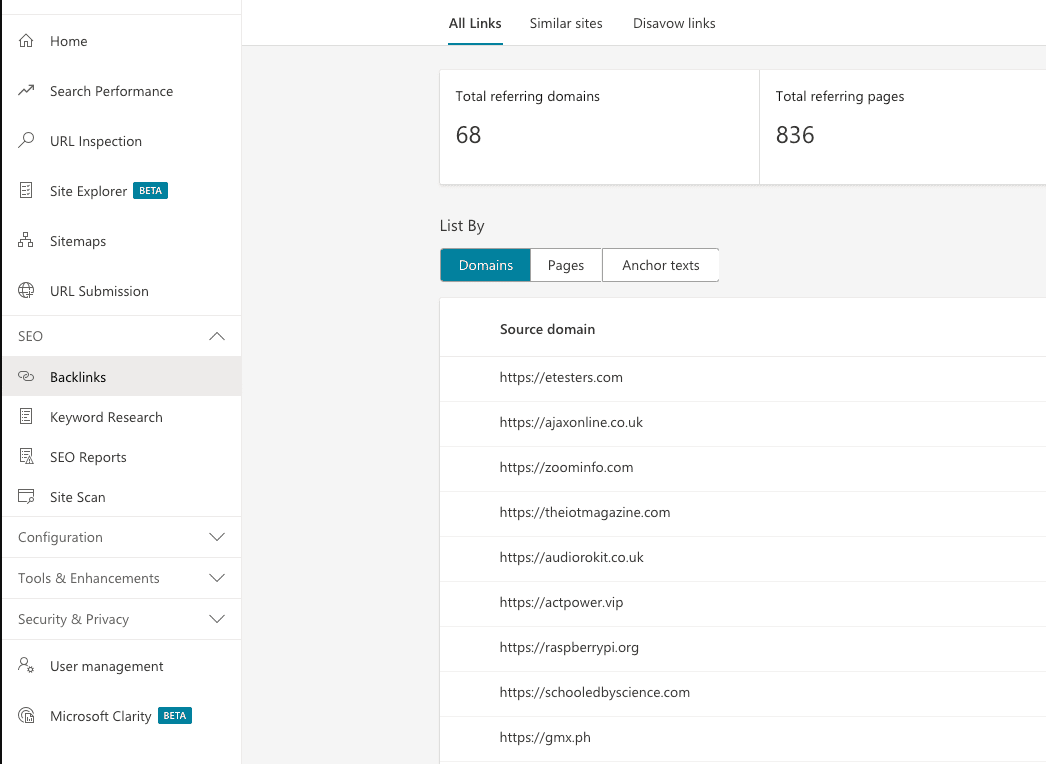Expand the Configuration section
Viewport: 1046px width, 764px height.
[x=217, y=537]
